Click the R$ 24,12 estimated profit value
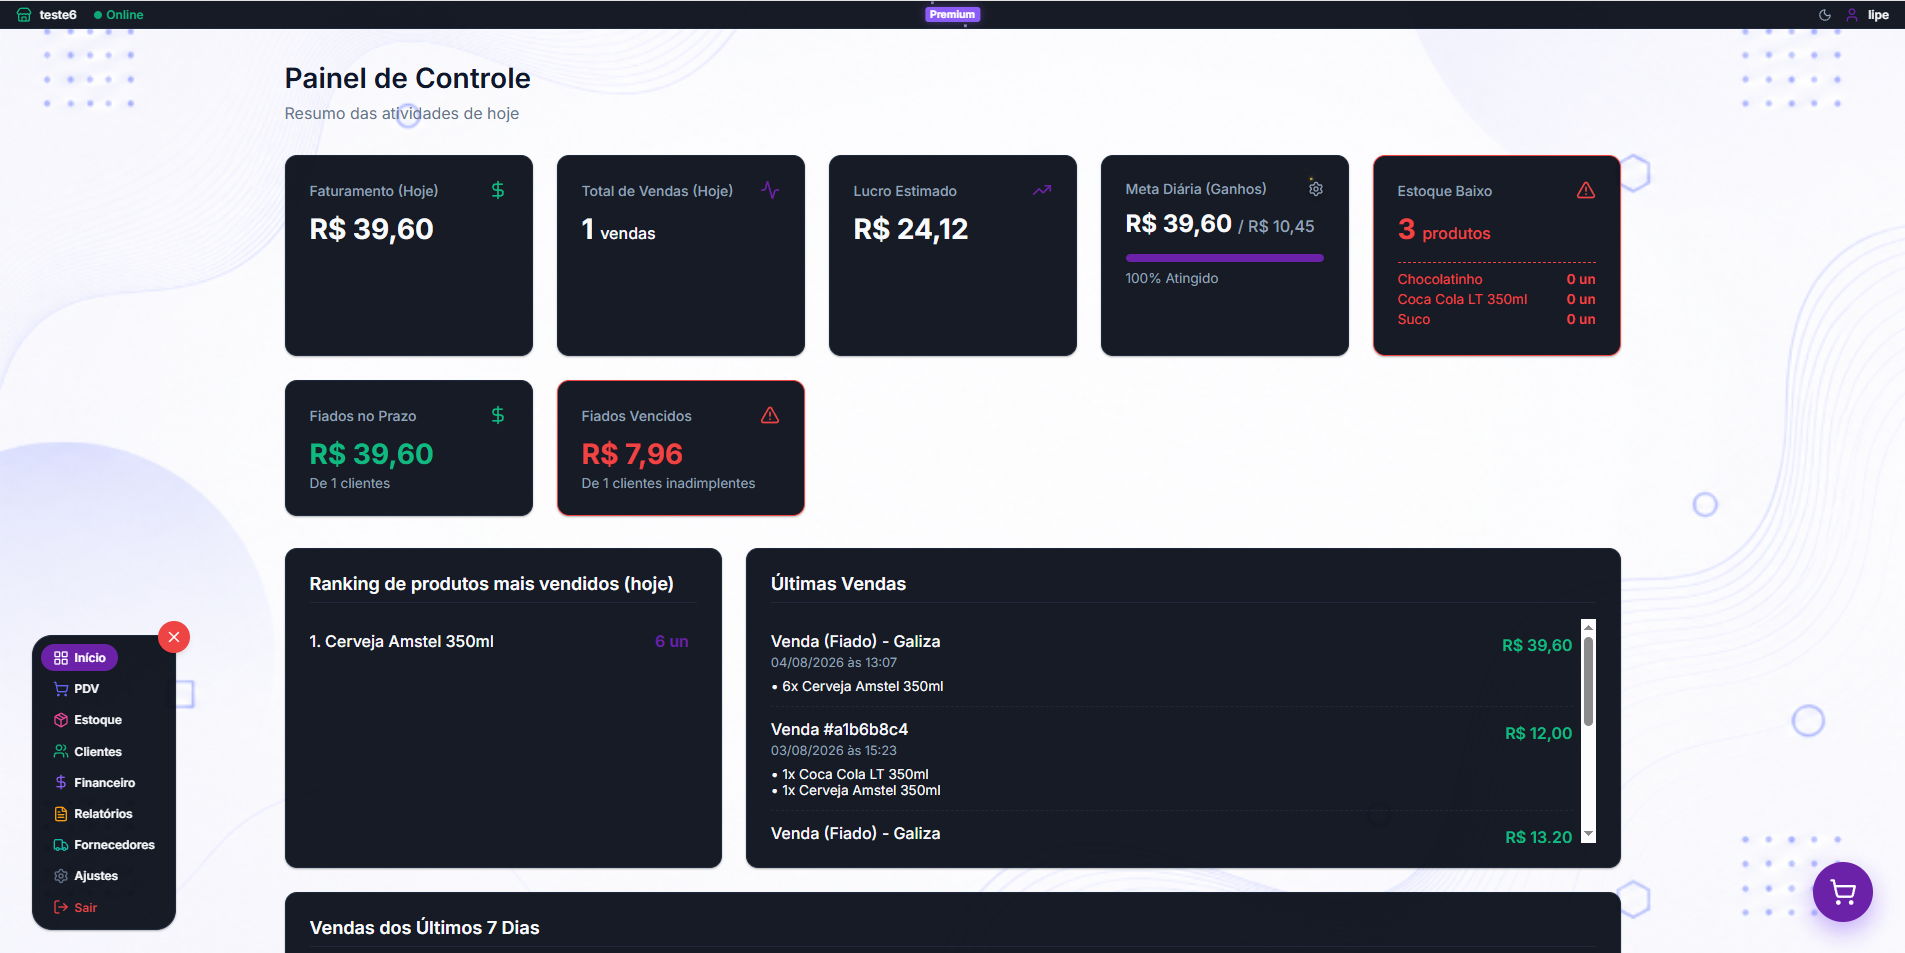The height and width of the screenshot is (953, 1905). click(911, 229)
